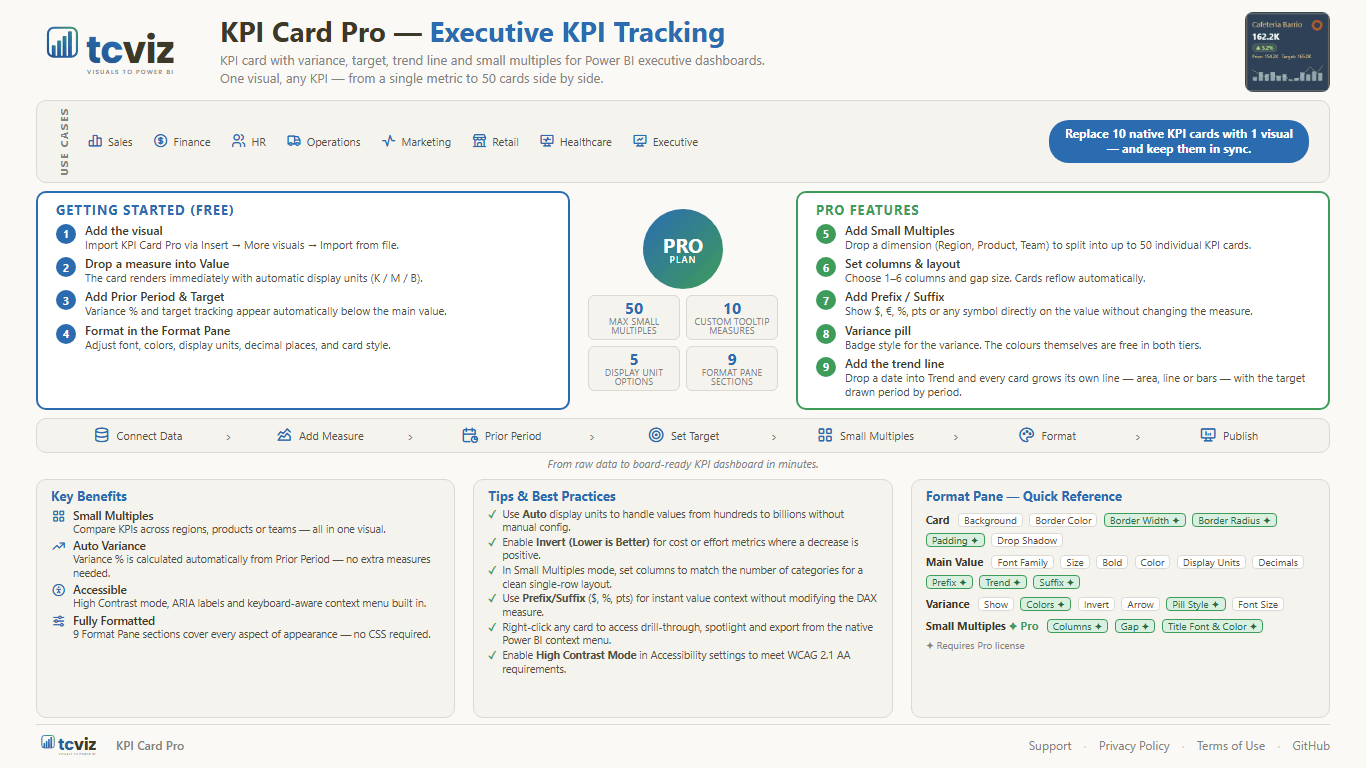Click the Border Width Pro tag
1366x768 pixels.
click(x=1145, y=520)
